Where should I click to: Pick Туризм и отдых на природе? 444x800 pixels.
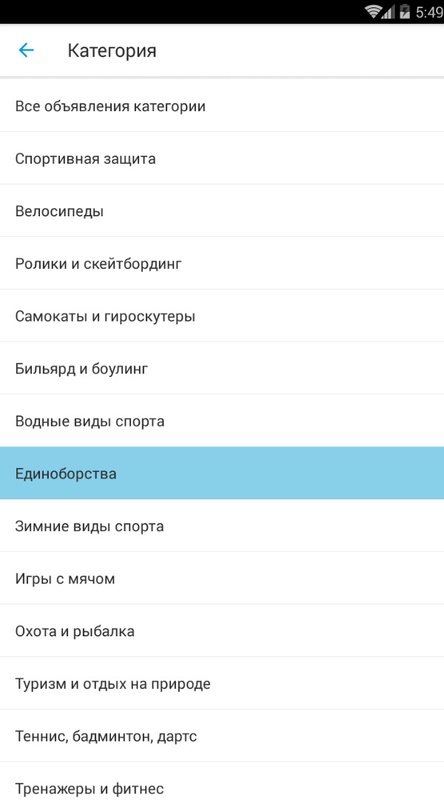pos(222,683)
